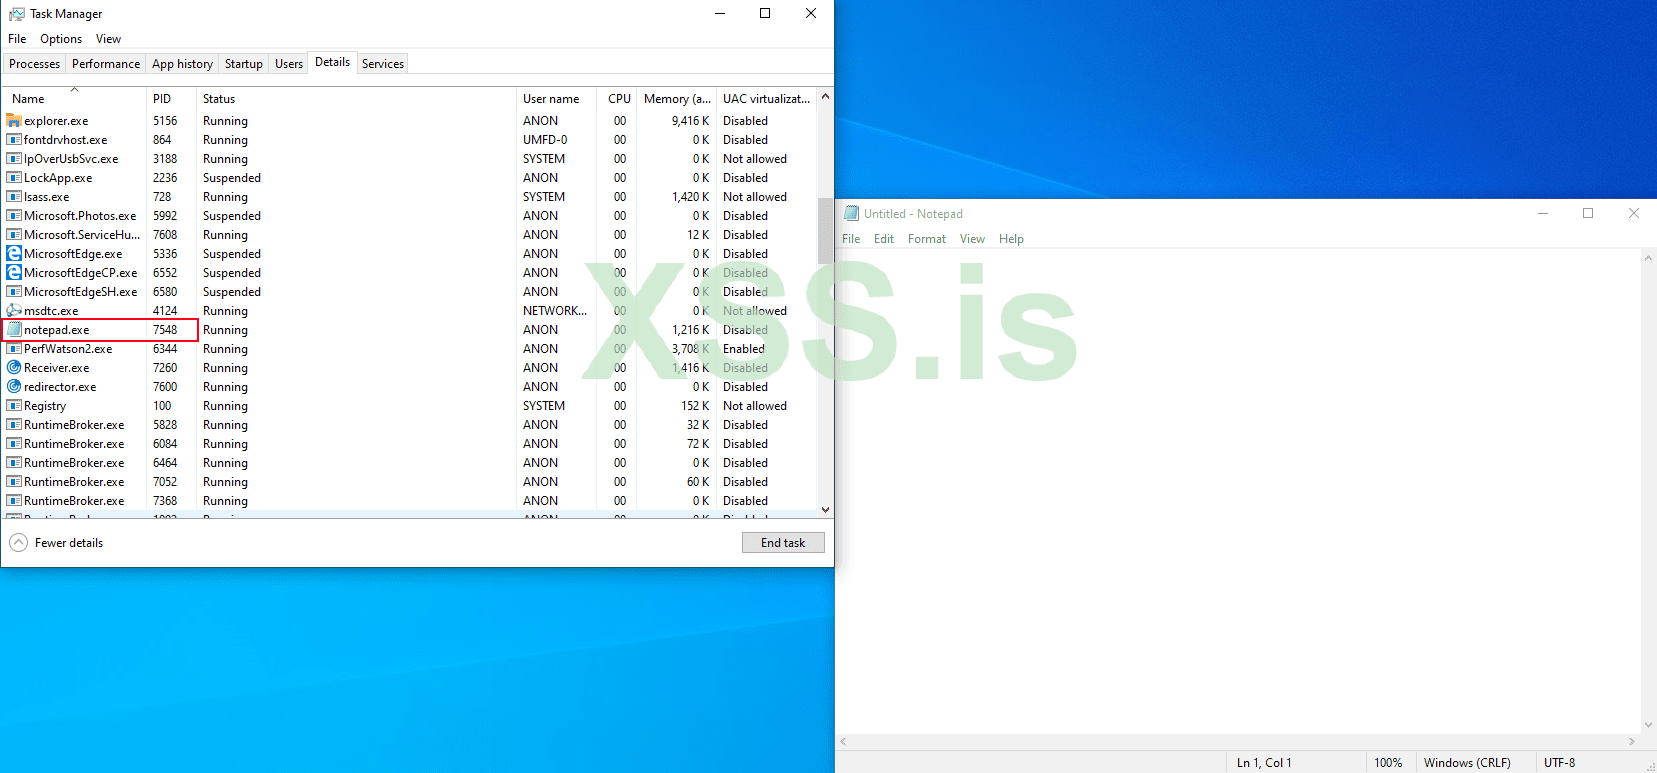This screenshot has width=1657, height=773.
Task: Click Notepad's vertical scrollbar up arrow
Action: (x=1648, y=258)
